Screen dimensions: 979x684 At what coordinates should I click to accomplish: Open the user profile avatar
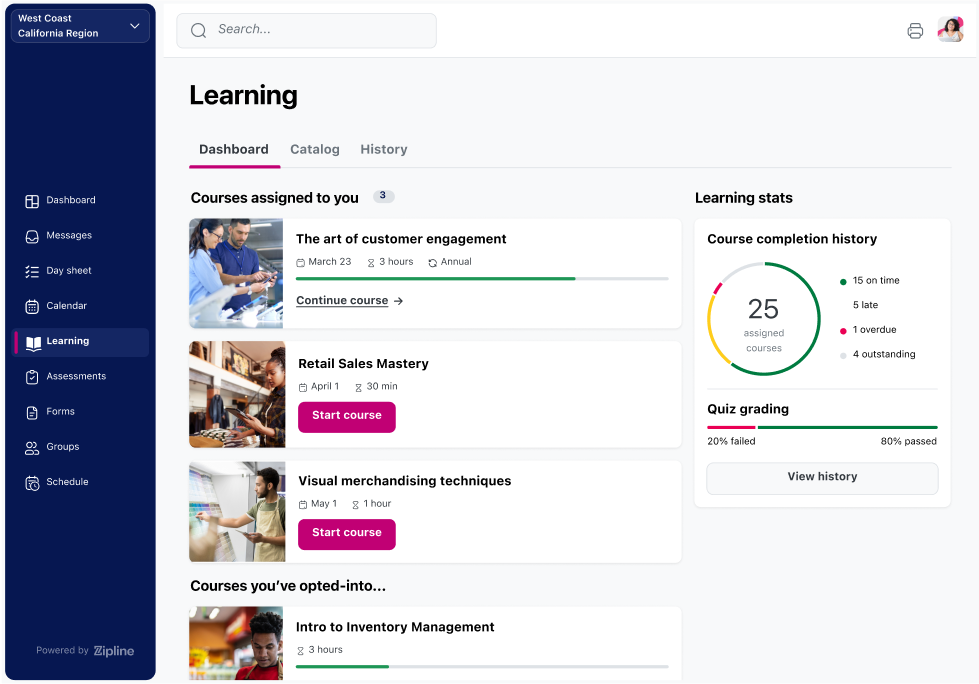(950, 30)
